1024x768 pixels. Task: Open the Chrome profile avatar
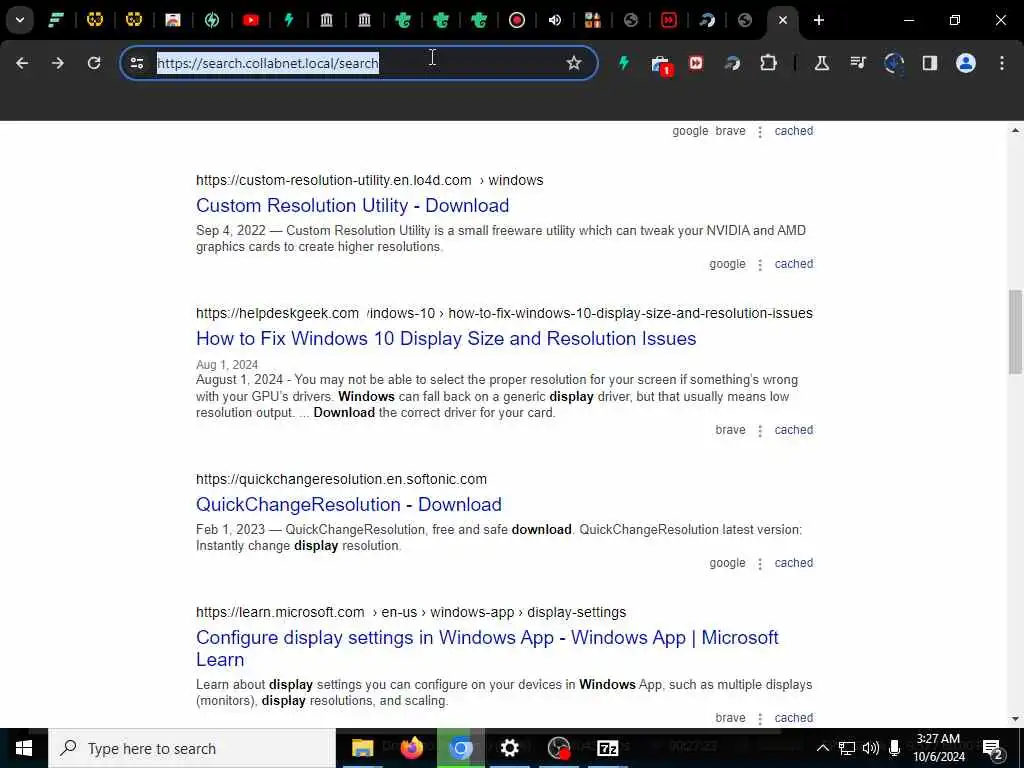[x=966, y=63]
